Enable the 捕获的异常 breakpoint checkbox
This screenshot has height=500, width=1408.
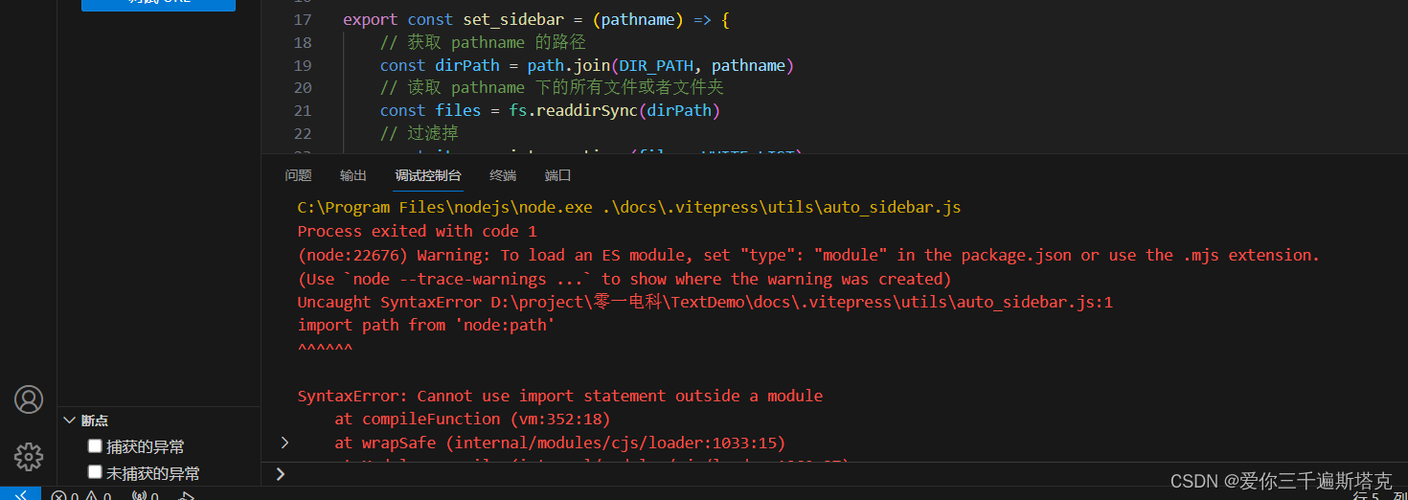coord(95,446)
